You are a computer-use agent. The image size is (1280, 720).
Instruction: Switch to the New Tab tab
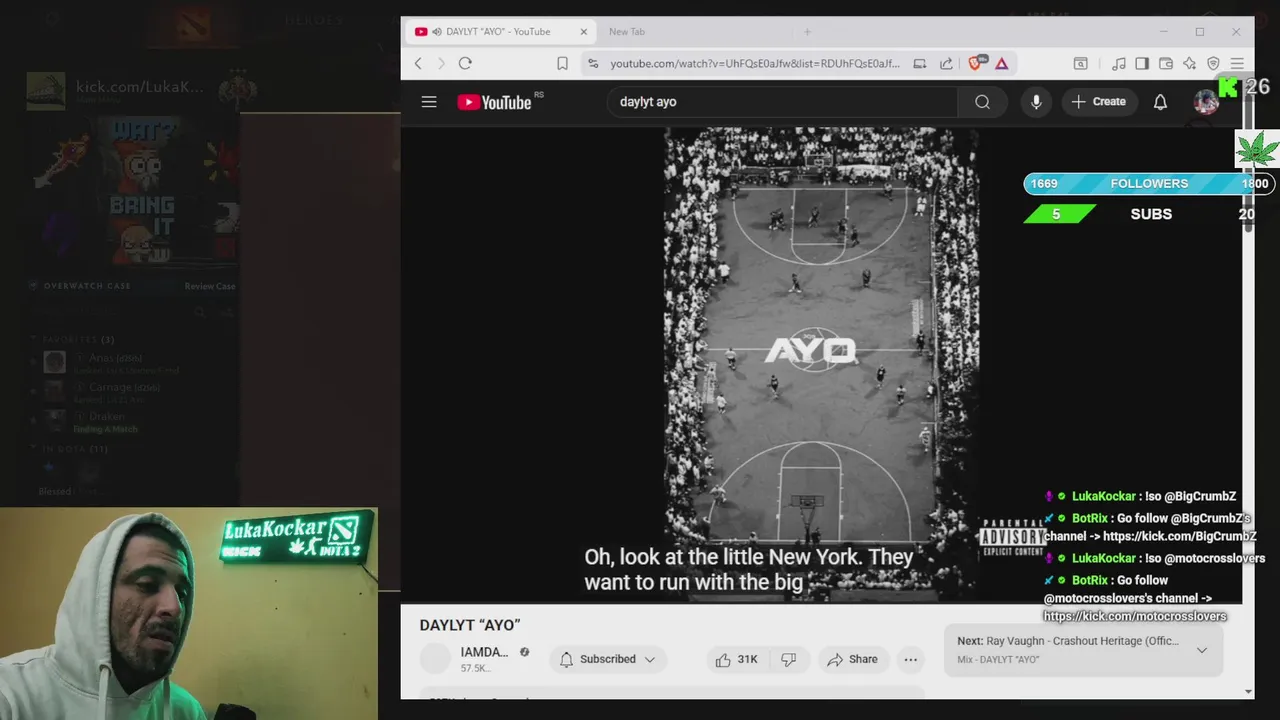coord(627,32)
